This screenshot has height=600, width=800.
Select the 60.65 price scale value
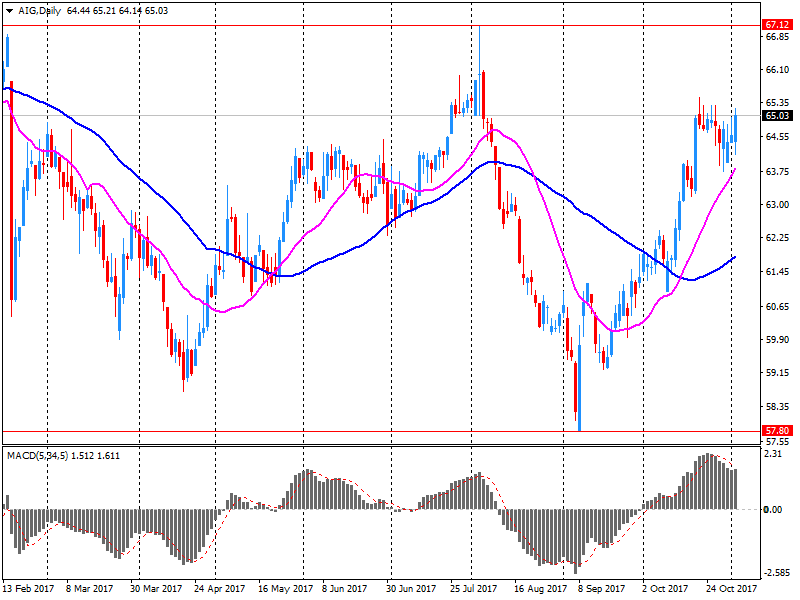[778, 307]
